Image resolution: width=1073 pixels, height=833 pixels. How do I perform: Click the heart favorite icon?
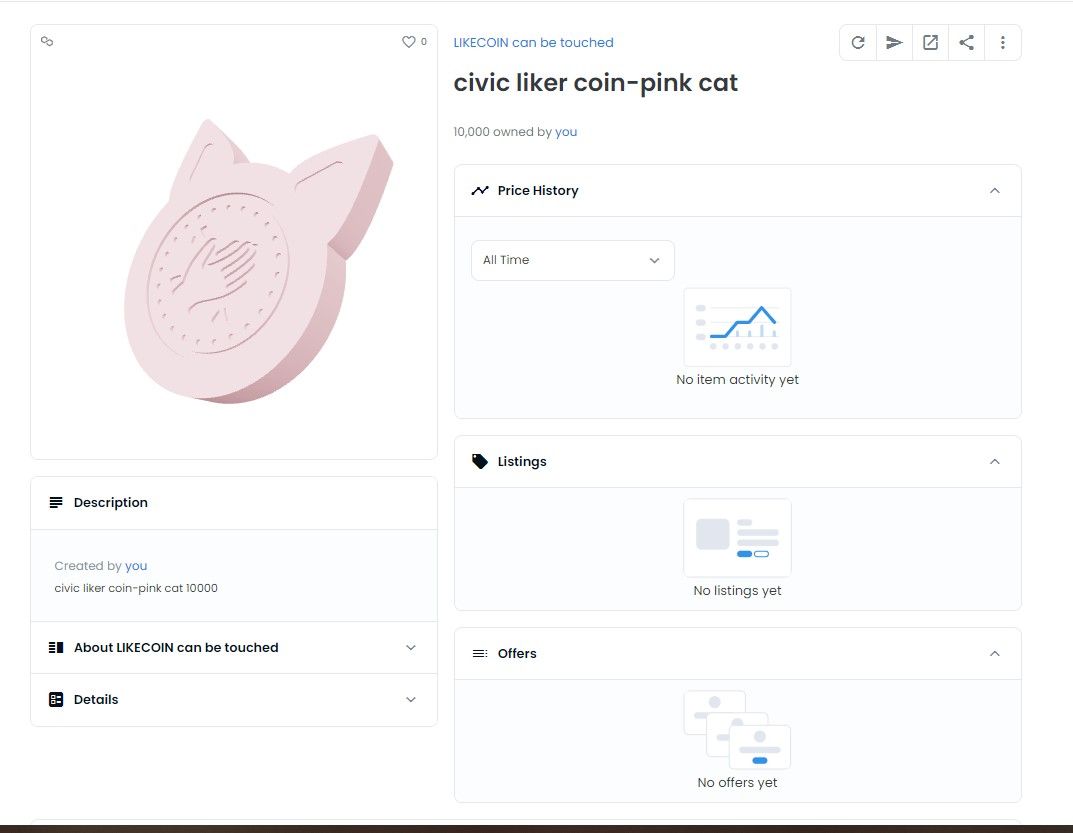pyautogui.click(x=408, y=42)
